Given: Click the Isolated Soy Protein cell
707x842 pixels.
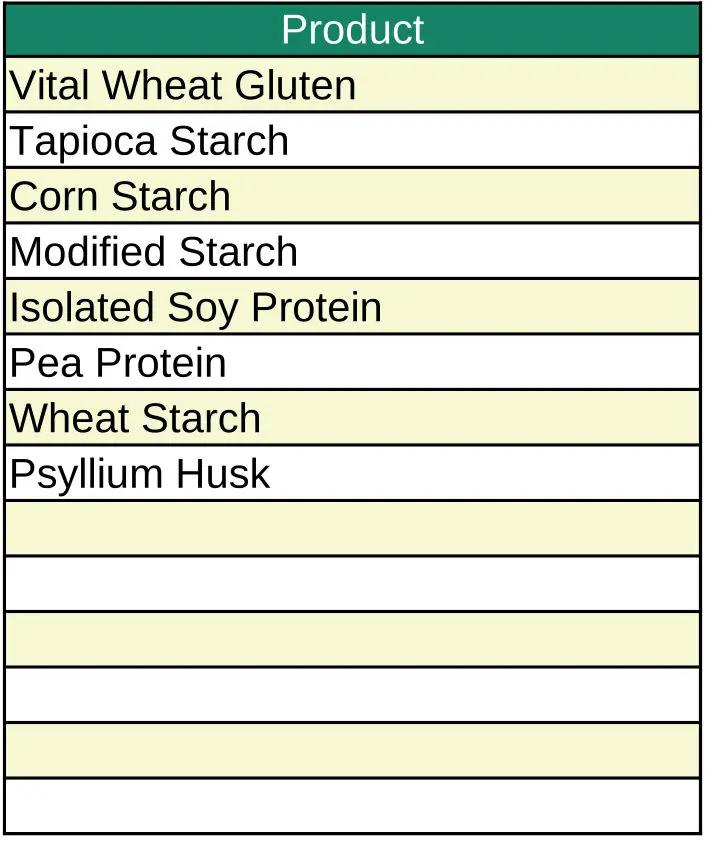Looking at the screenshot, I should (352, 307).
